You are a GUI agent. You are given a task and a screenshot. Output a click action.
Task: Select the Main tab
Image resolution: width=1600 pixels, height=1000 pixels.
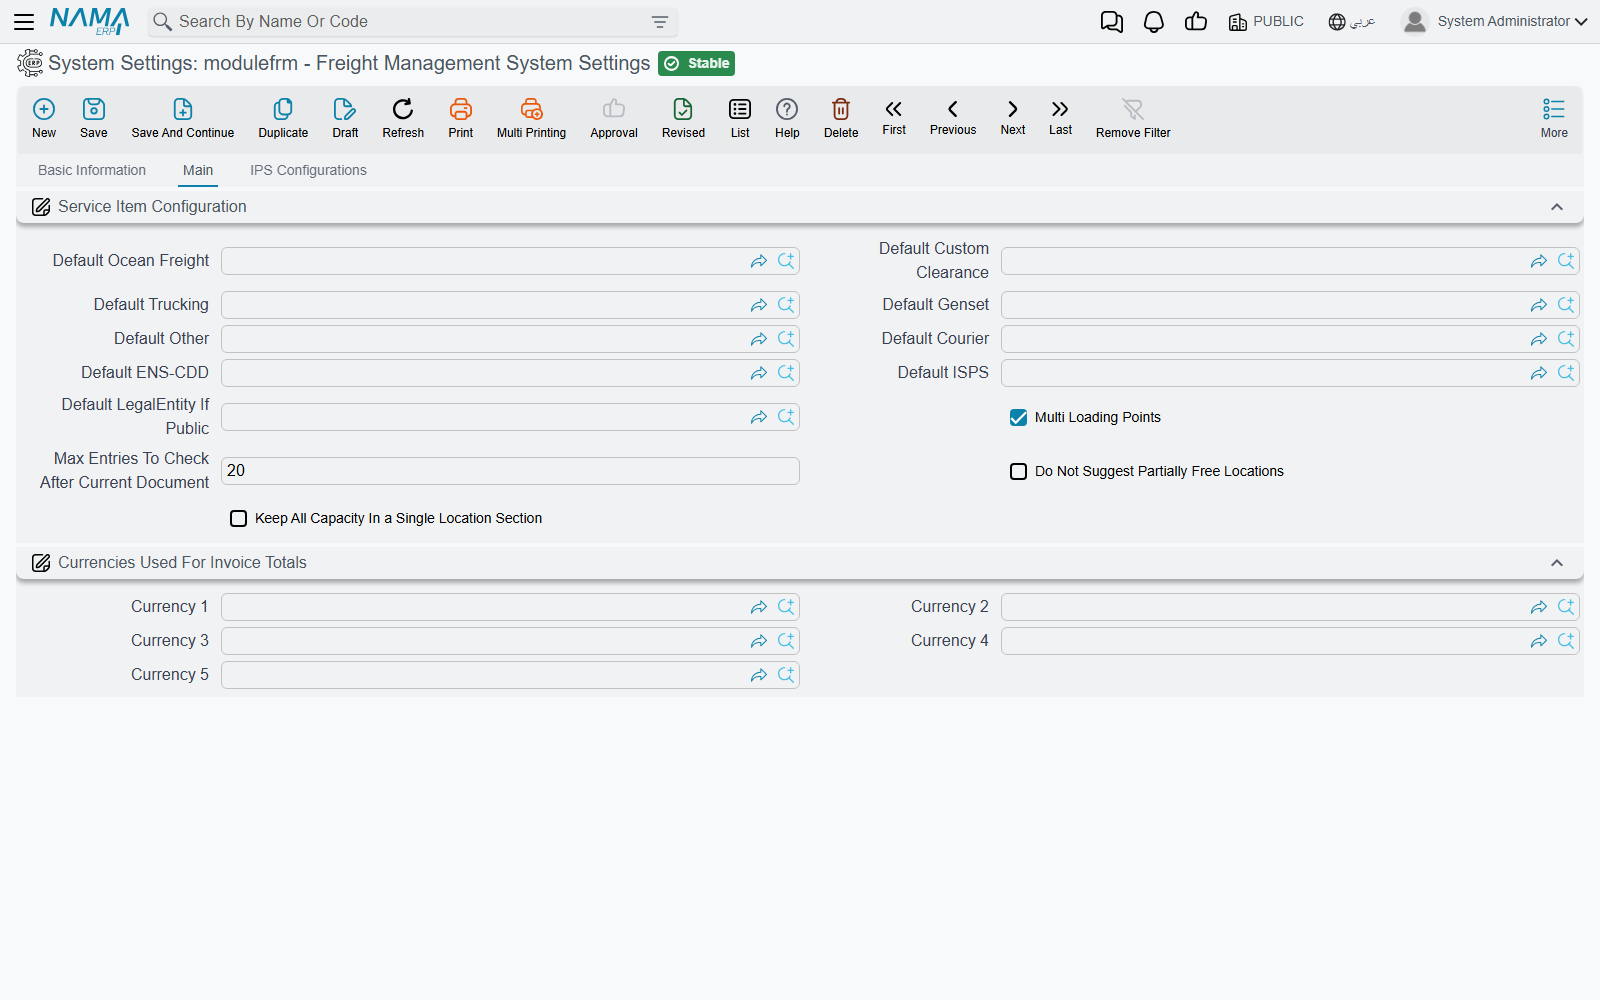pos(198,170)
